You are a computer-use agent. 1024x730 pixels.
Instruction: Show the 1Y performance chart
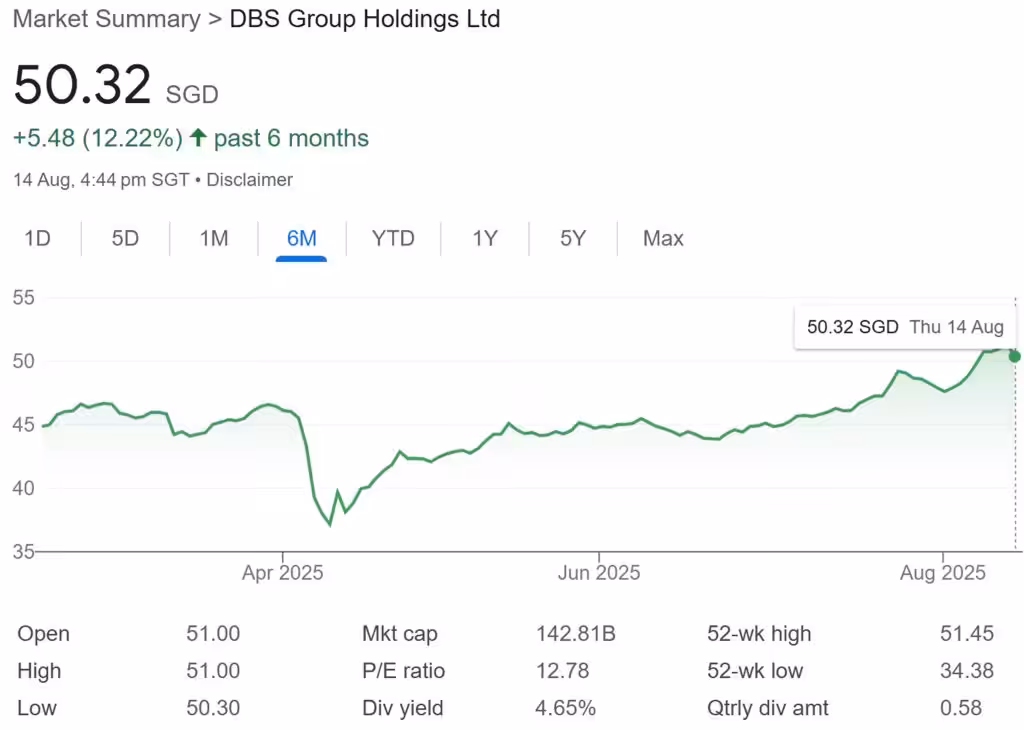[484, 238]
